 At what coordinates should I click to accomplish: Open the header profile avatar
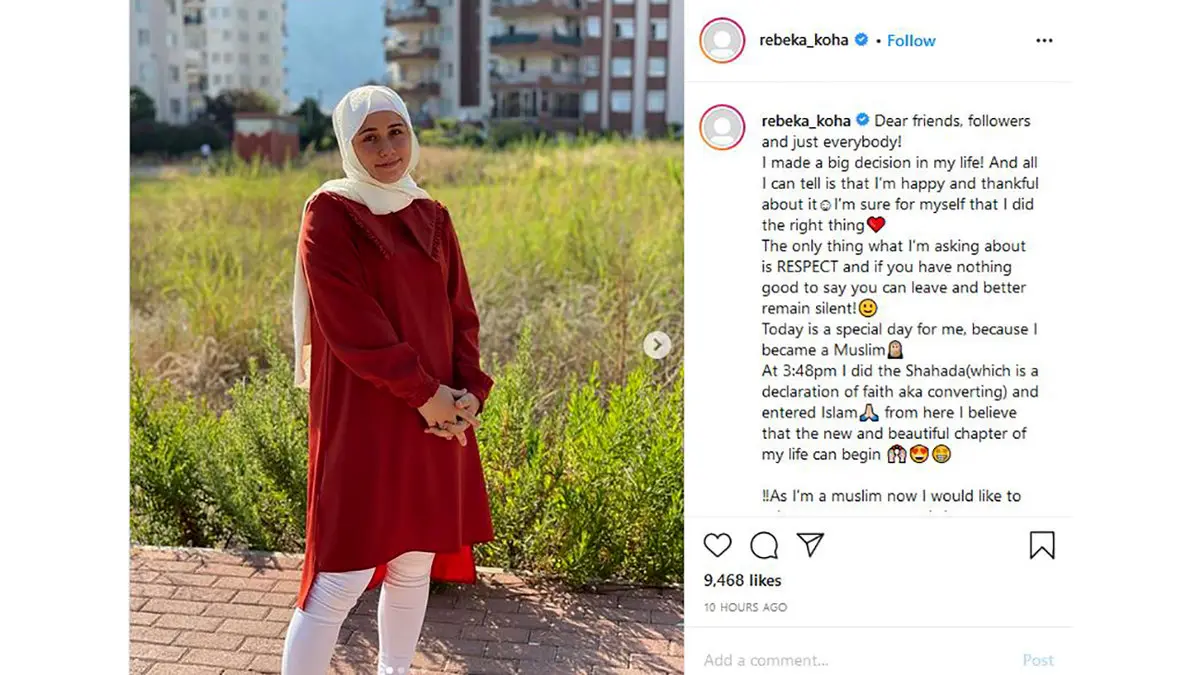722,41
